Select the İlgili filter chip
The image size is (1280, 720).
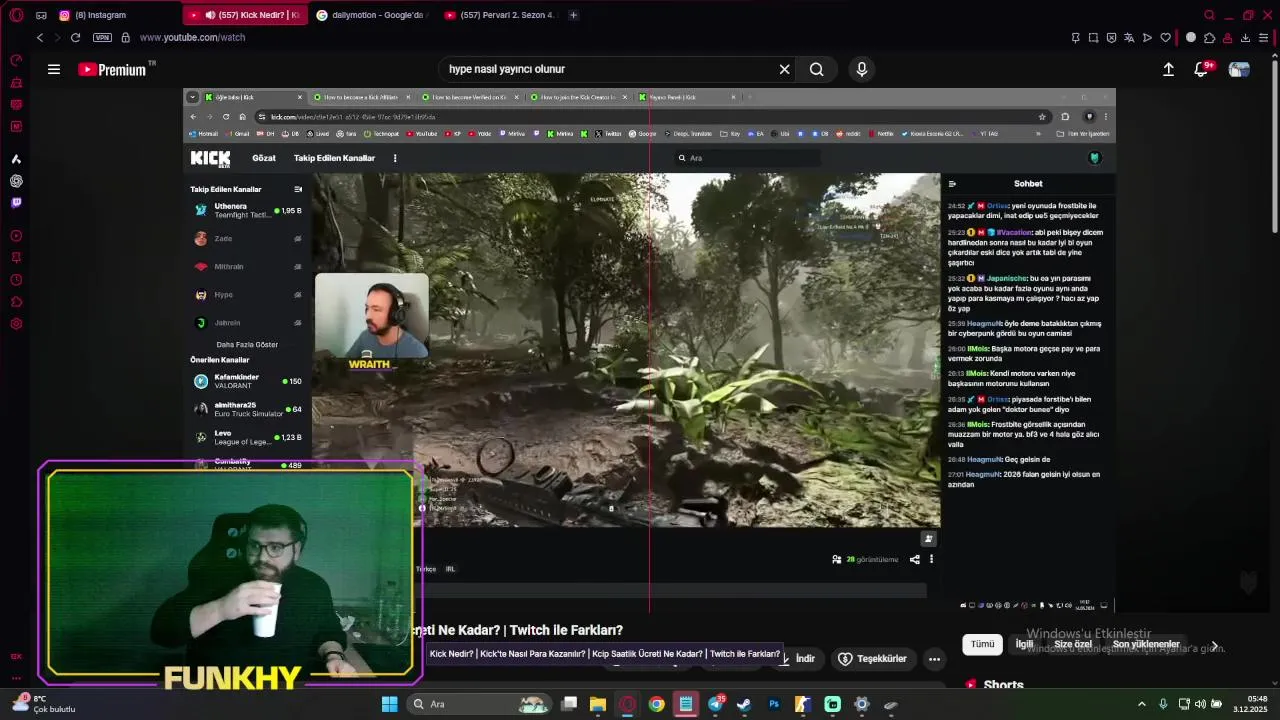point(1024,644)
